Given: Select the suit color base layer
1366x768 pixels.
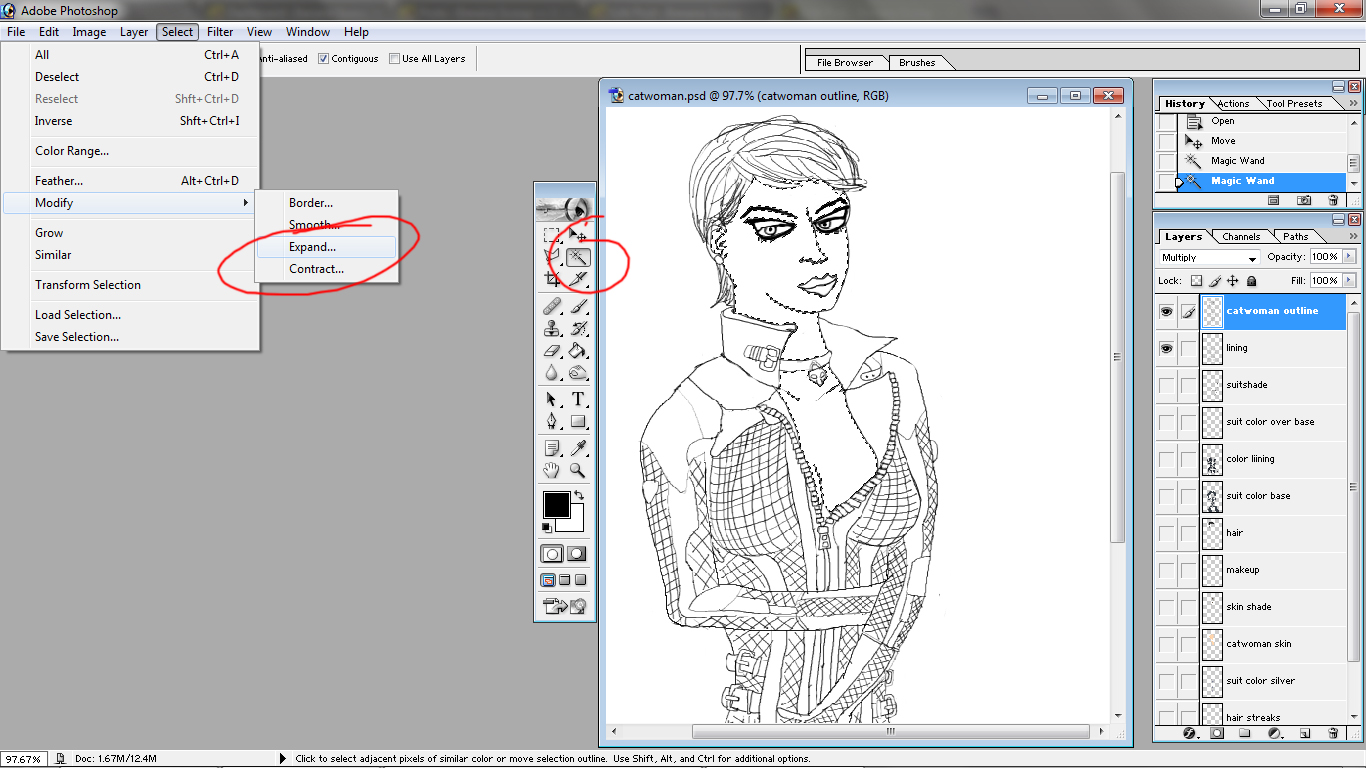Looking at the screenshot, I should coord(1258,496).
